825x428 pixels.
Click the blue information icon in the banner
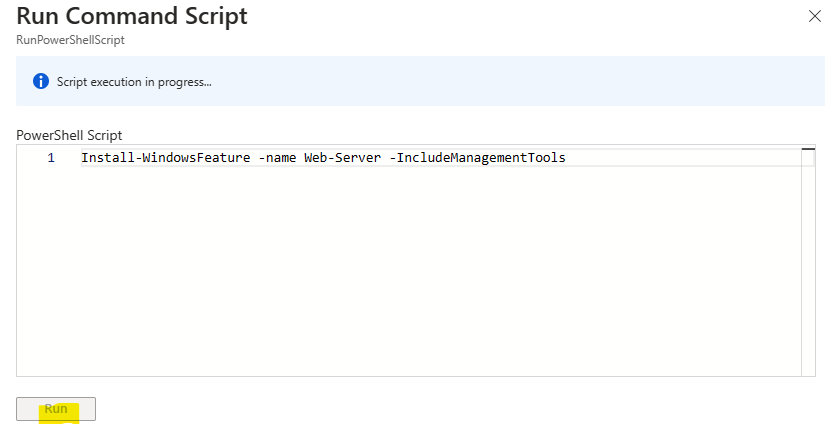[41, 82]
